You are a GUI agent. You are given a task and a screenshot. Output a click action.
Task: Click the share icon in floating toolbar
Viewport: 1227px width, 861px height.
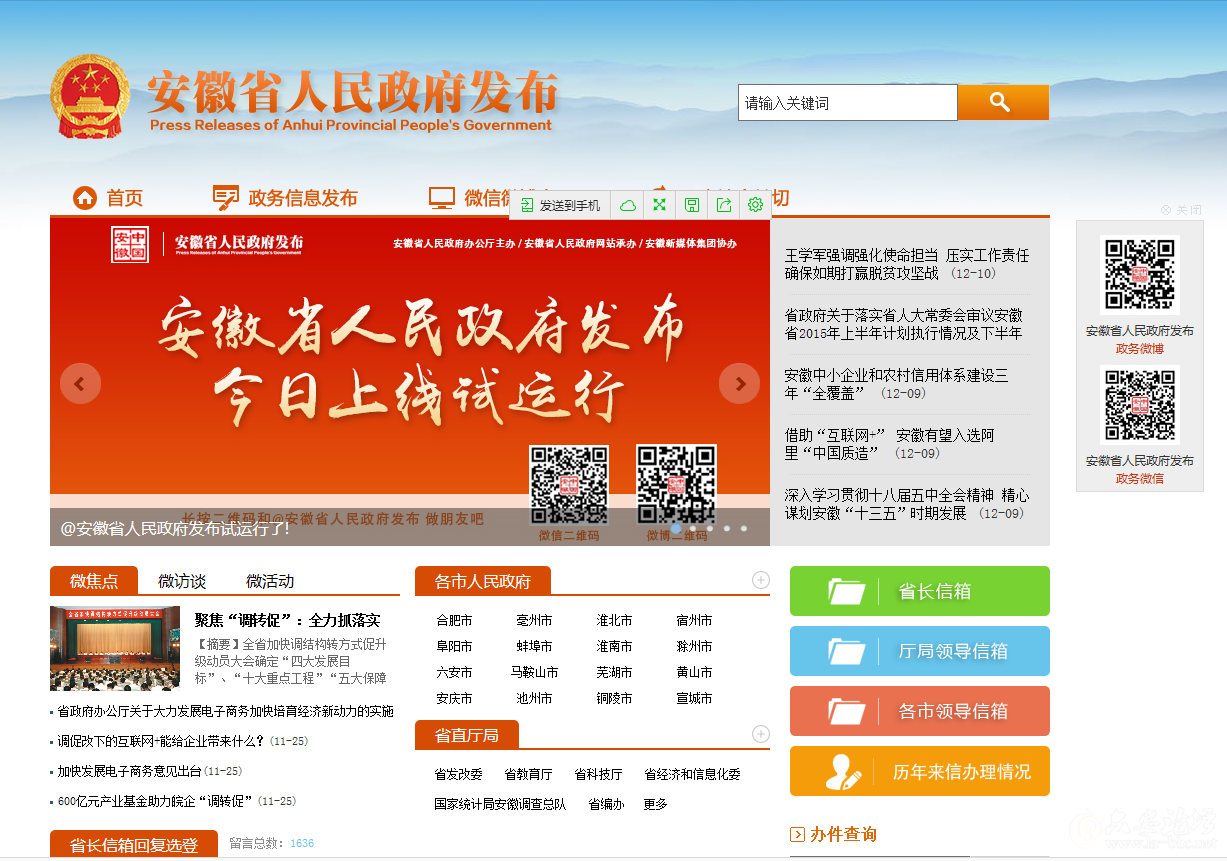point(723,205)
